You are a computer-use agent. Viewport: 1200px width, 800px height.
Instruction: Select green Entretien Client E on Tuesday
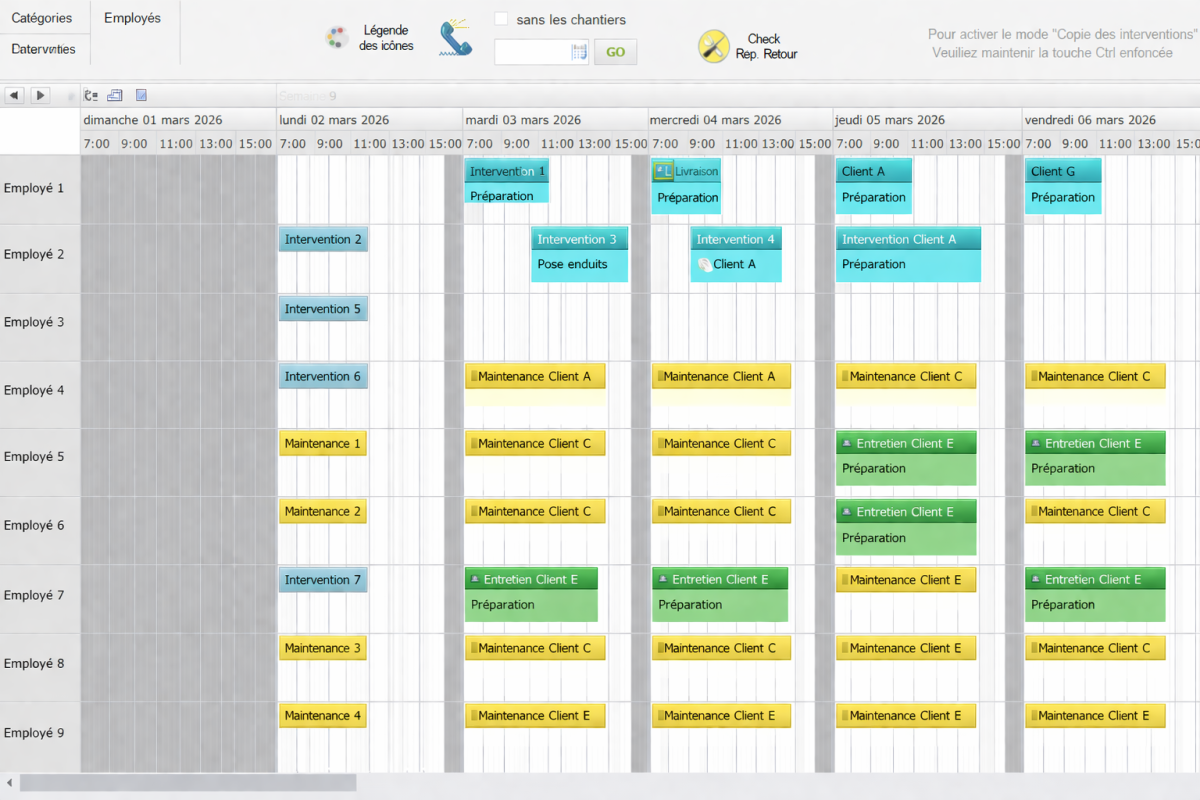coord(531,594)
